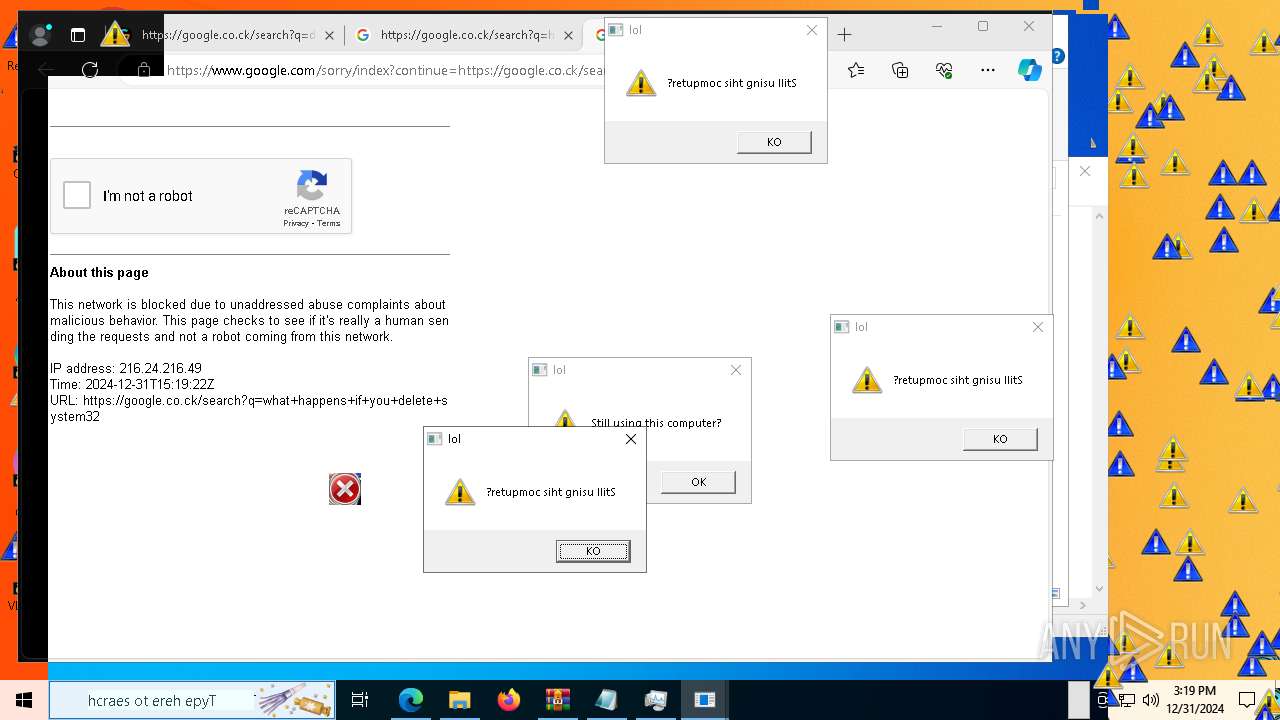Open Windows Start menu

[24, 700]
